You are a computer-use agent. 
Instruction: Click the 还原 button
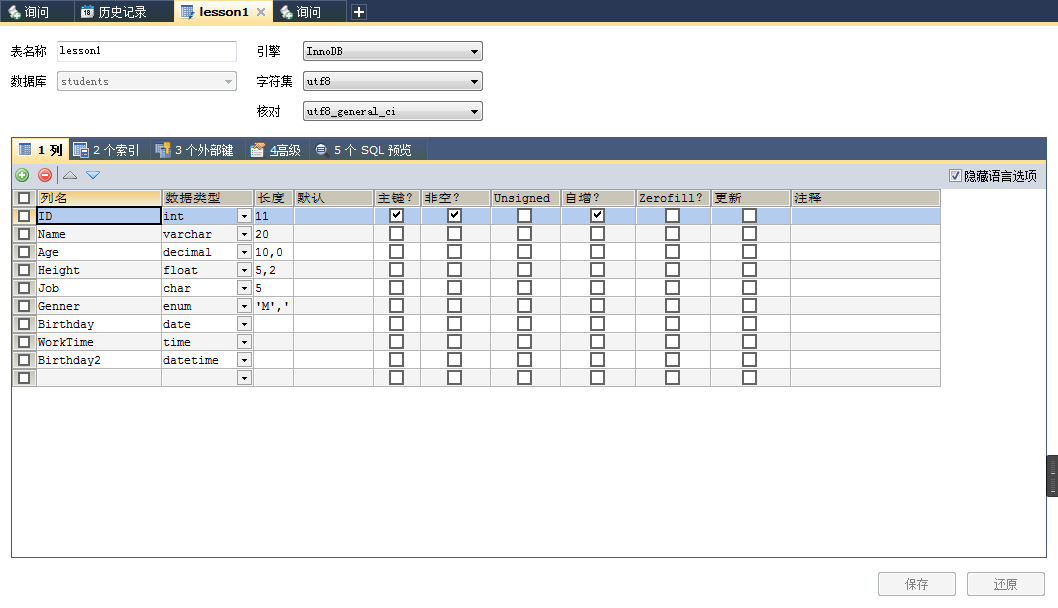1005,584
